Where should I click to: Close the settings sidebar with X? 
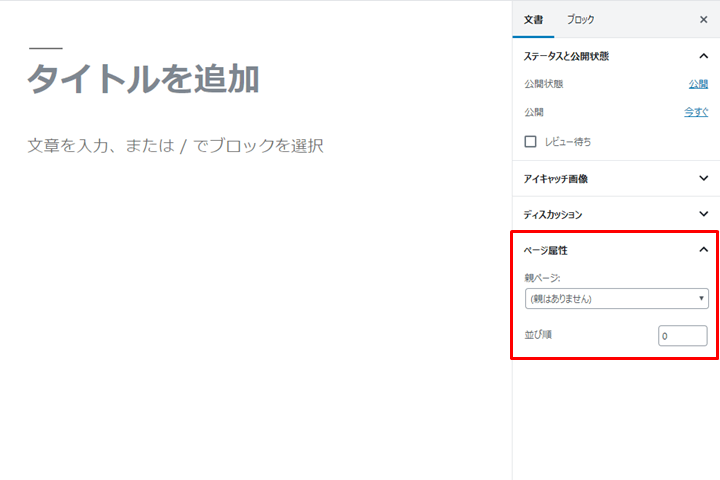[x=703, y=20]
